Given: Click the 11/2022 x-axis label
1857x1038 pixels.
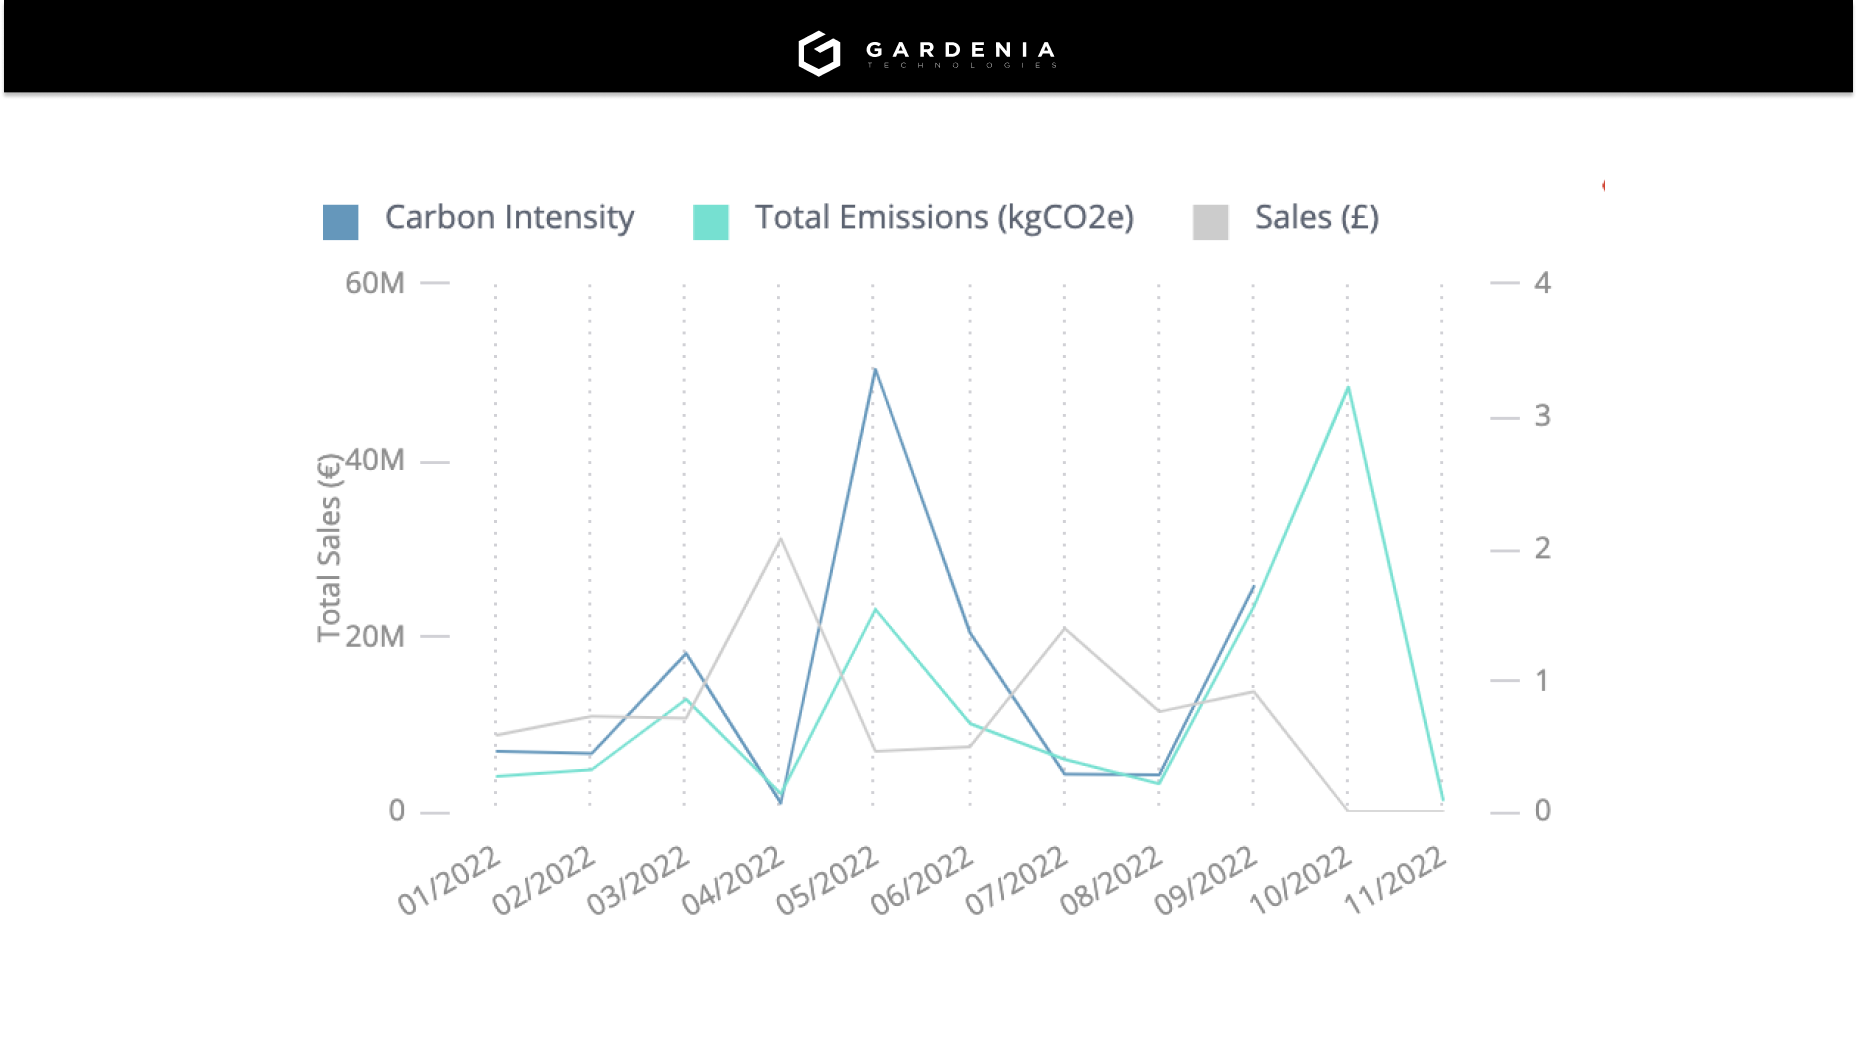Looking at the screenshot, I should (x=1395, y=880).
